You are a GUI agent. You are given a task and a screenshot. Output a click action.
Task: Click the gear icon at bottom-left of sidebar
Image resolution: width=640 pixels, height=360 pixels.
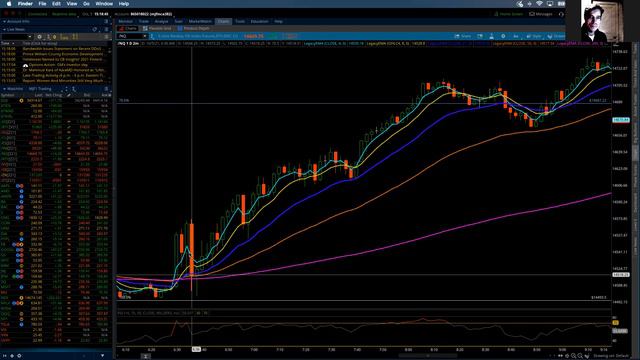[19, 356]
